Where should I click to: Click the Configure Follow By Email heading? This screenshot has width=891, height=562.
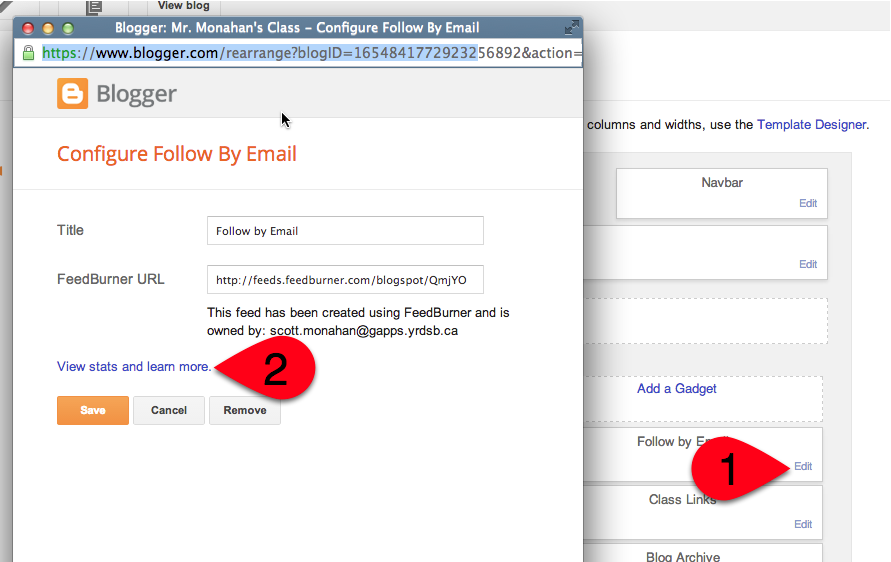click(x=177, y=154)
